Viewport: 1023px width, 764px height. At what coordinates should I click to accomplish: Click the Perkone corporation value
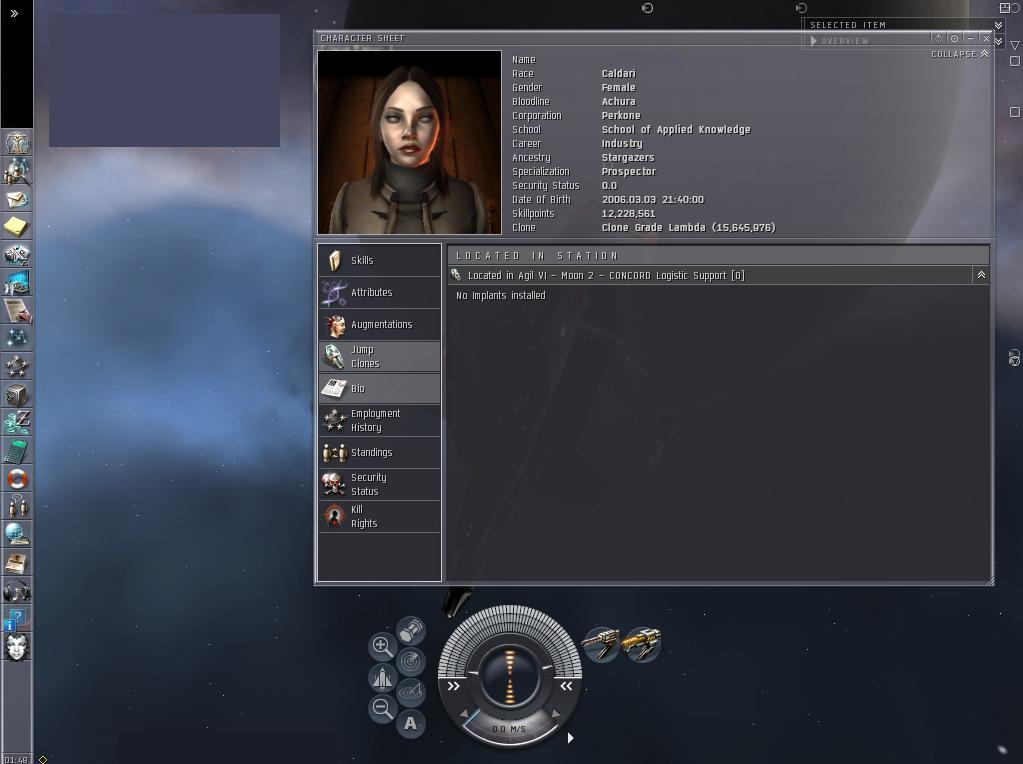pyautogui.click(x=620, y=115)
